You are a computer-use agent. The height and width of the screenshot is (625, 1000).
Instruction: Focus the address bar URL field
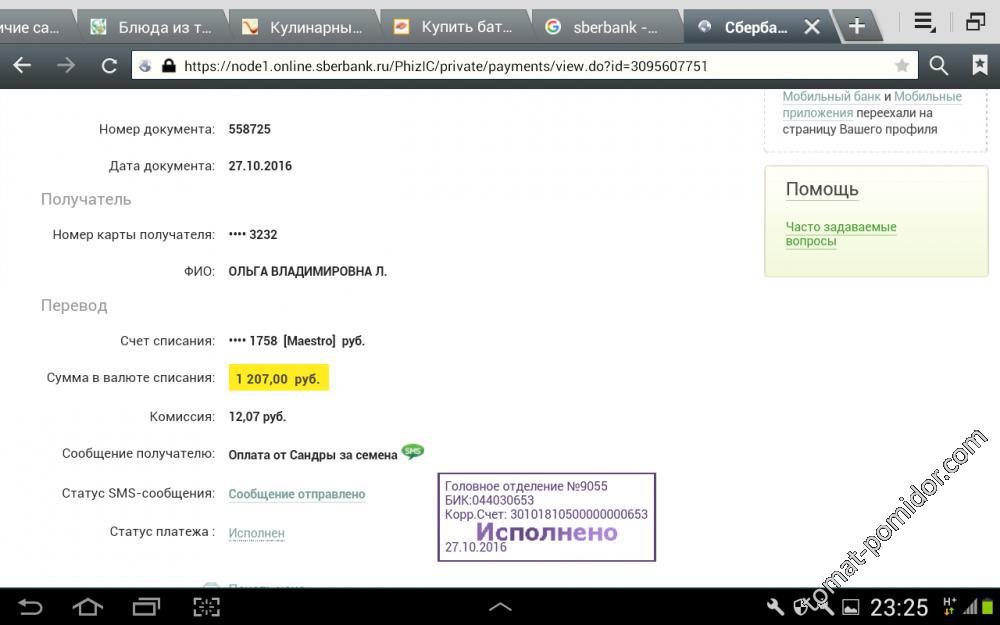pos(524,65)
